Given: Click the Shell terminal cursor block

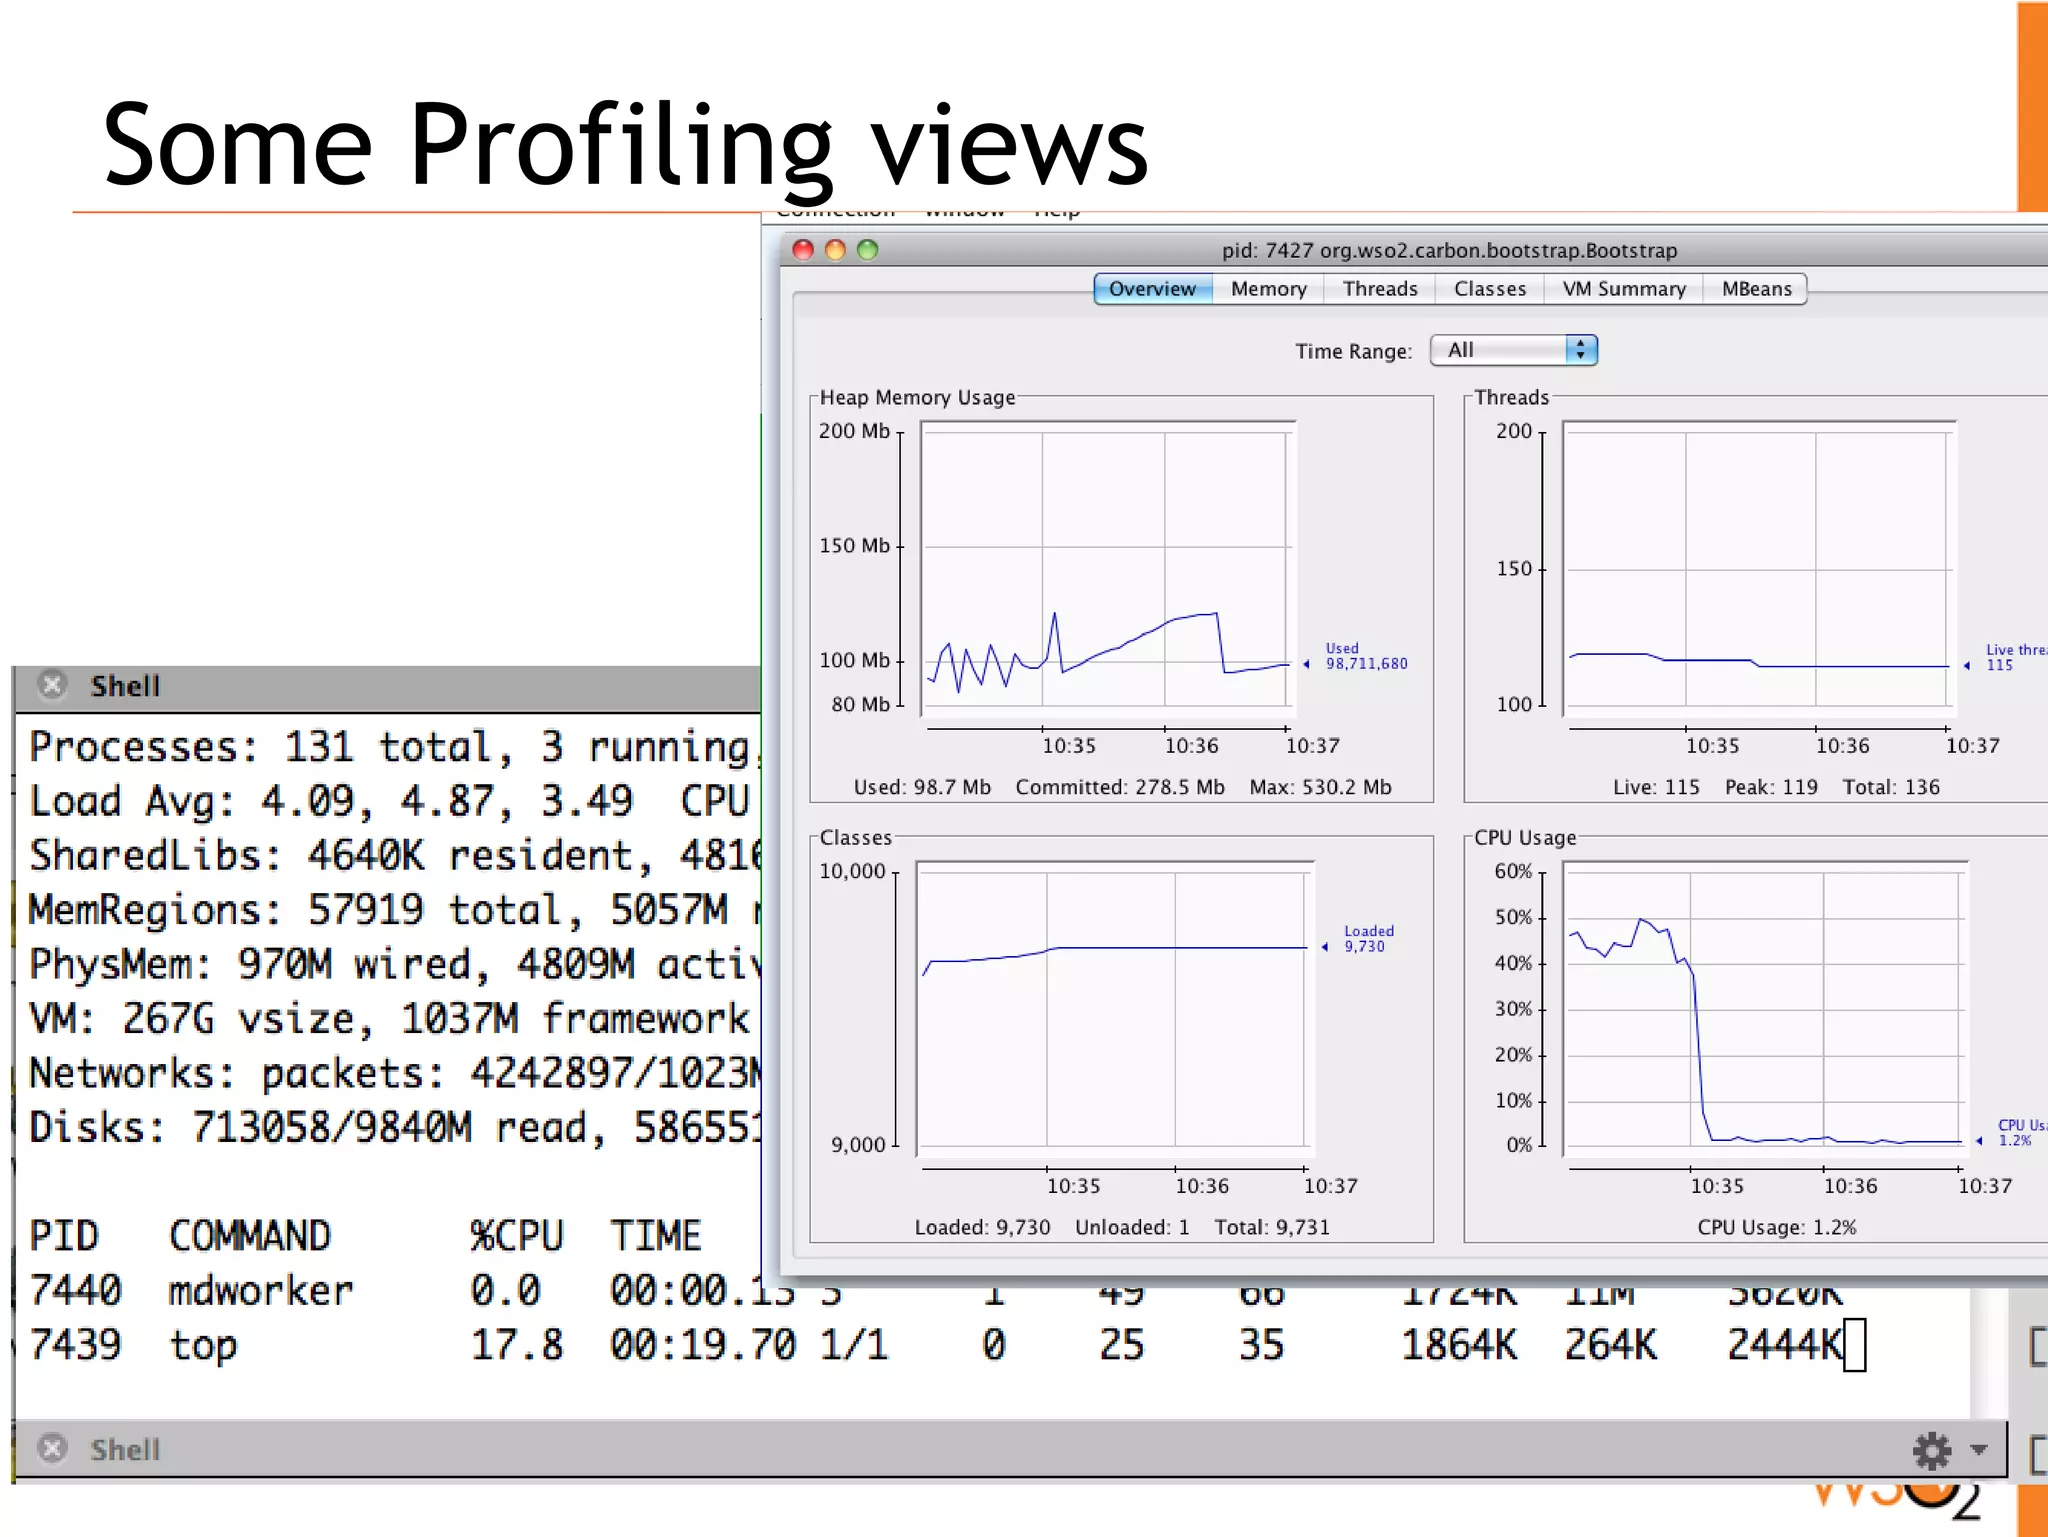Looking at the screenshot, I should point(1854,1345).
